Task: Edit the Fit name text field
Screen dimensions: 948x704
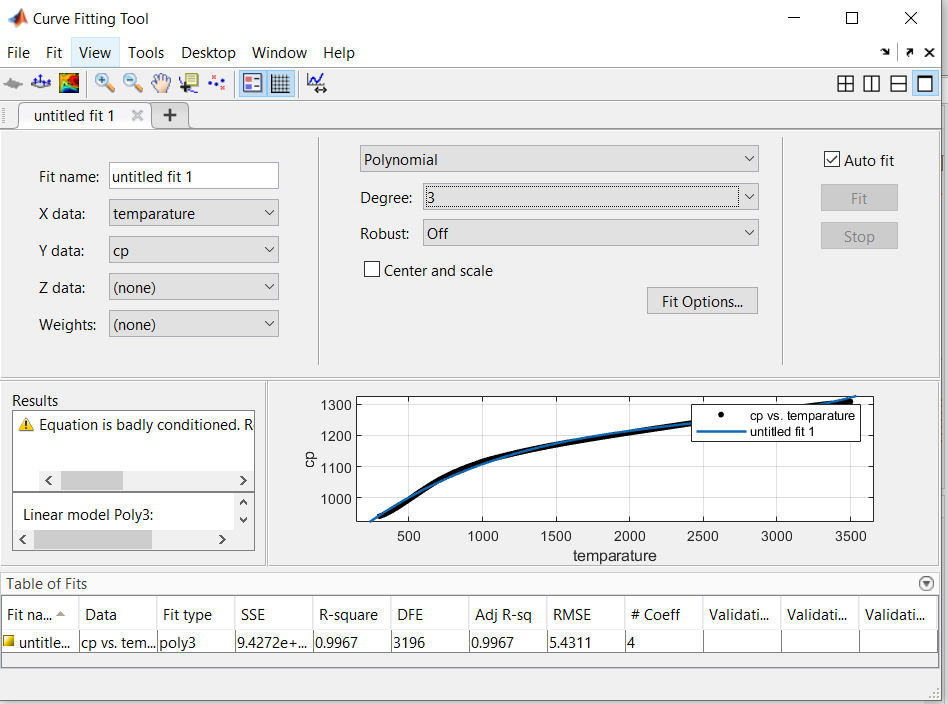Action: [193, 175]
